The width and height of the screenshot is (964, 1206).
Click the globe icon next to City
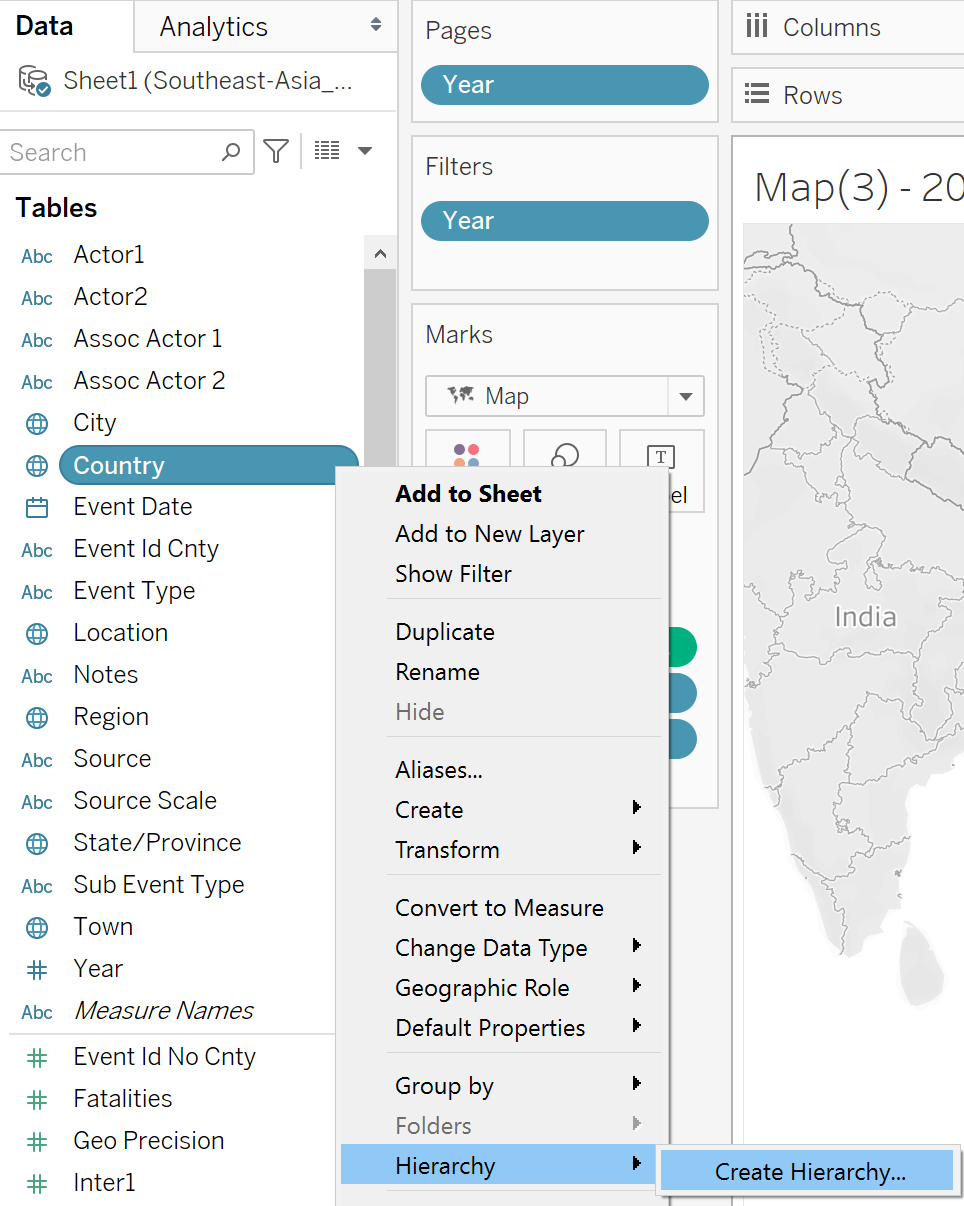(37, 424)
